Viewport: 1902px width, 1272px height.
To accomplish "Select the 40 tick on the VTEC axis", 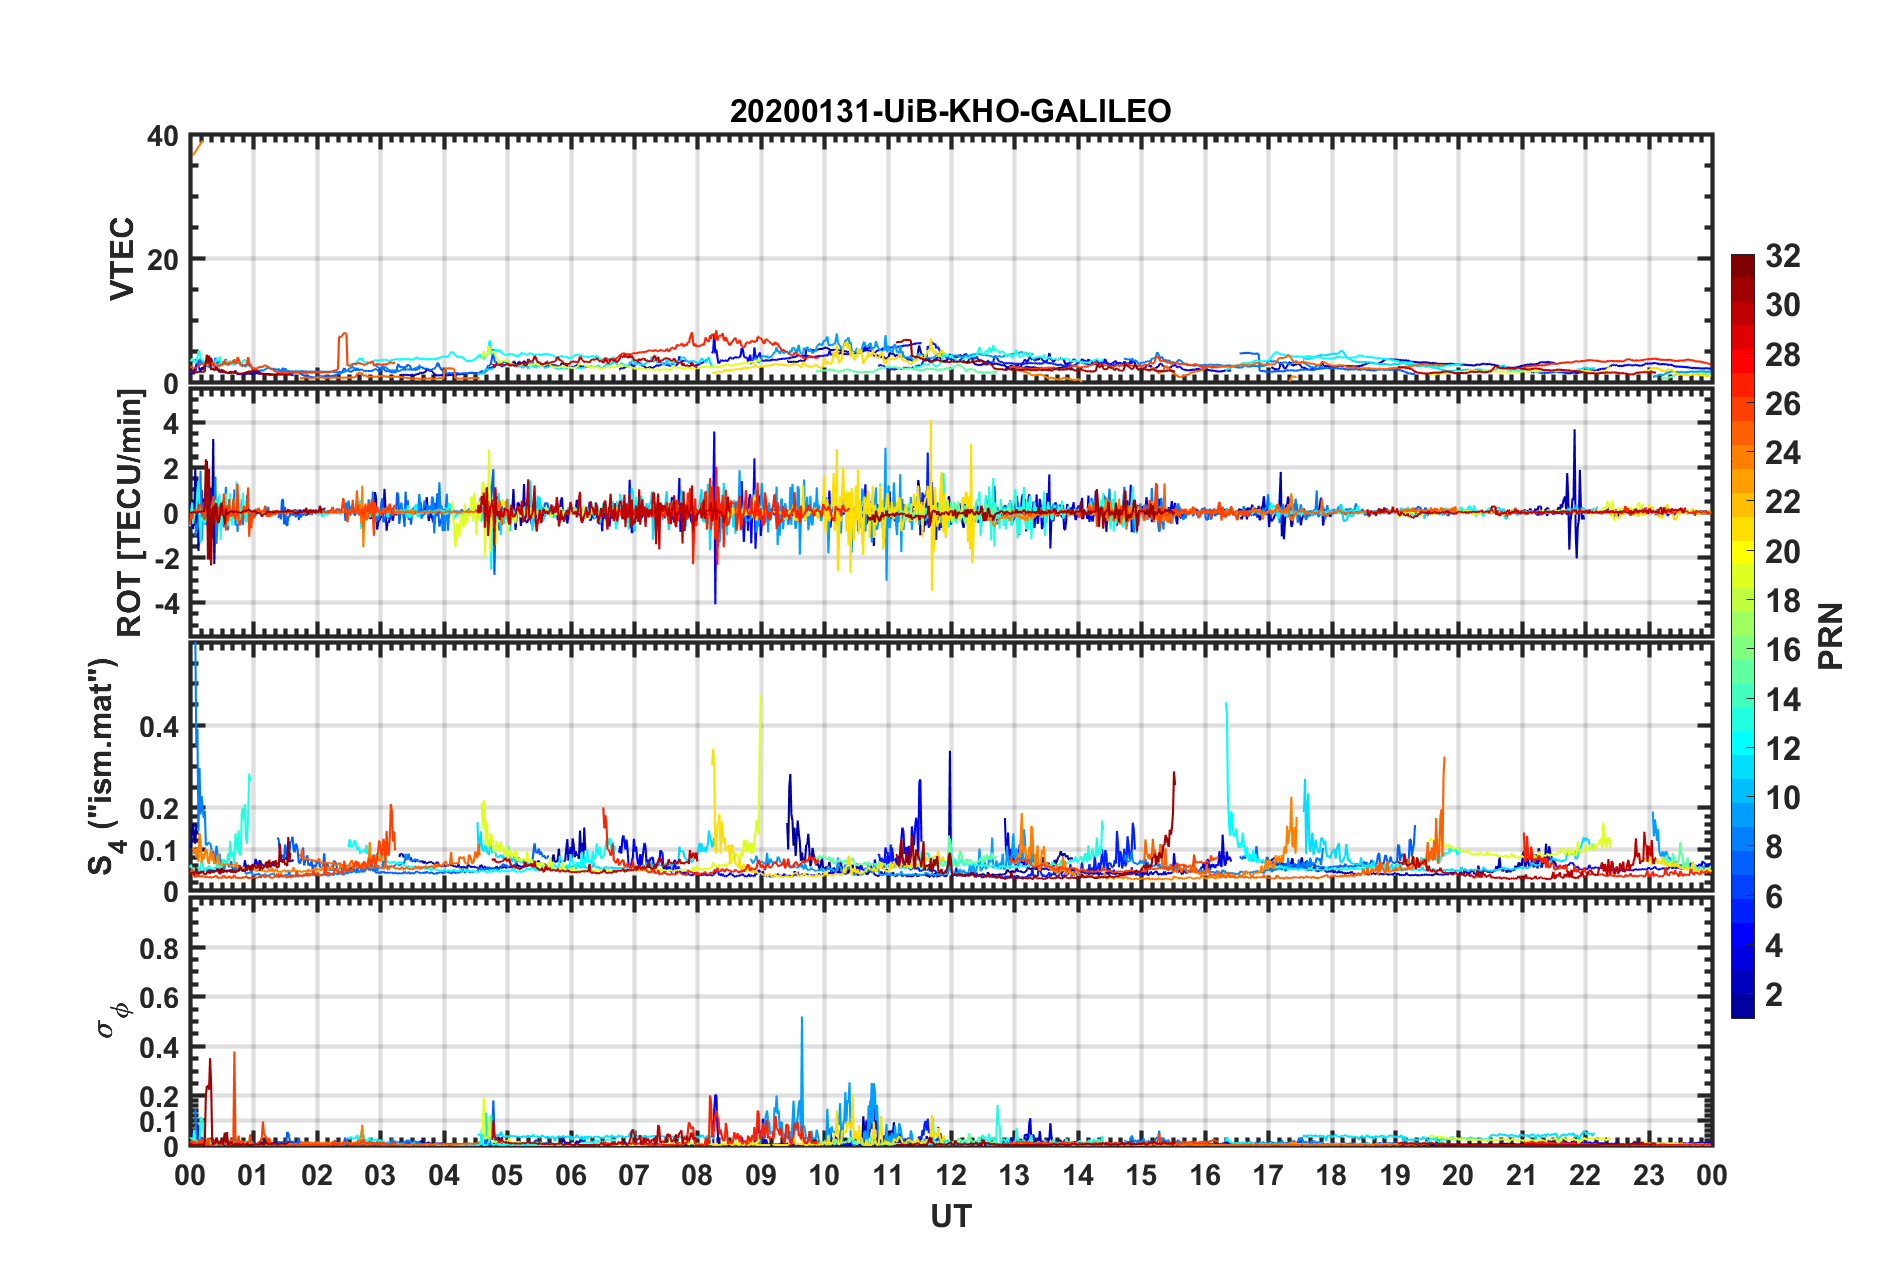I will click(163, 136).
